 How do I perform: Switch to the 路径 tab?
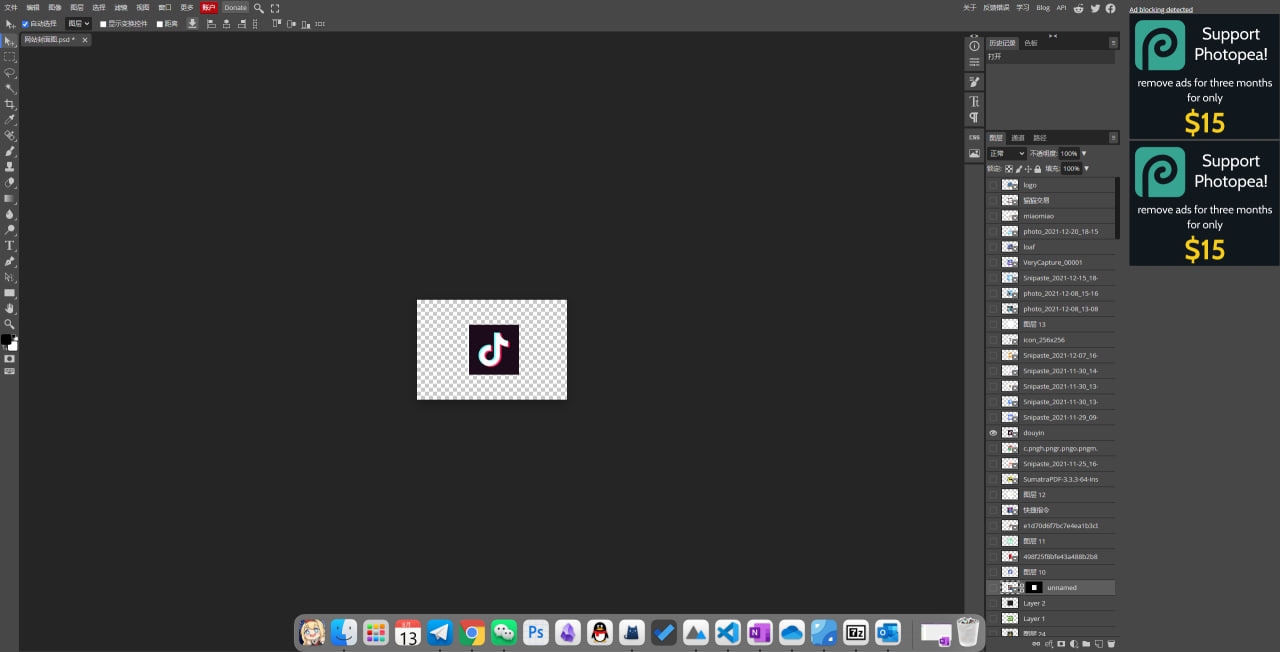point(1040,138)
